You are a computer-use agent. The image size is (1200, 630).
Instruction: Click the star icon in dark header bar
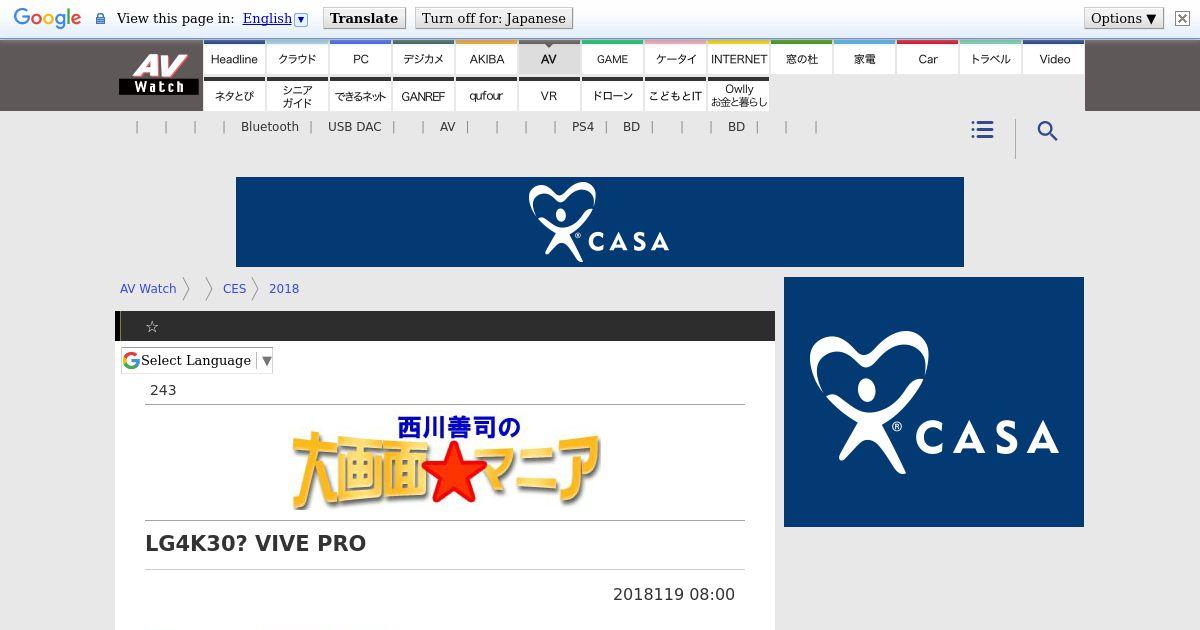pyautogui.click(x=152, y=327)
